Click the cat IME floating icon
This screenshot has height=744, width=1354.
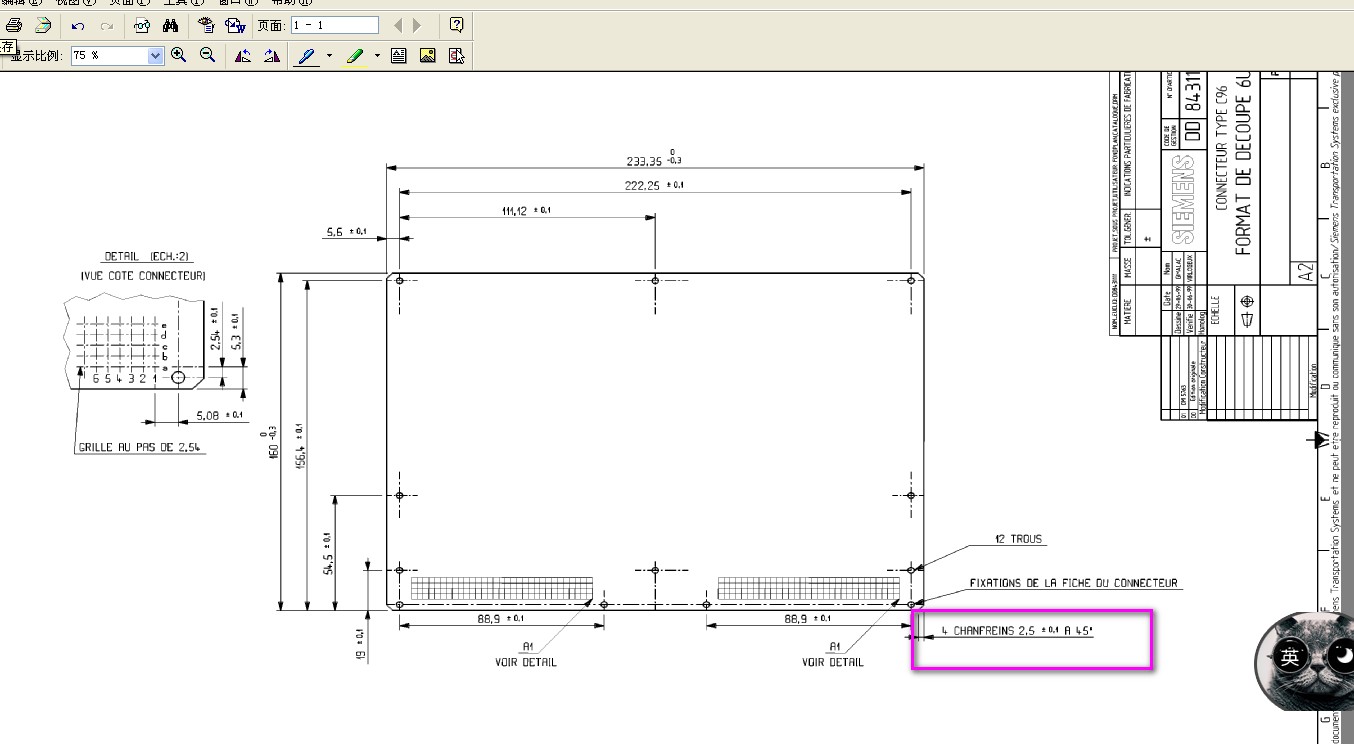click(1304, 661)
